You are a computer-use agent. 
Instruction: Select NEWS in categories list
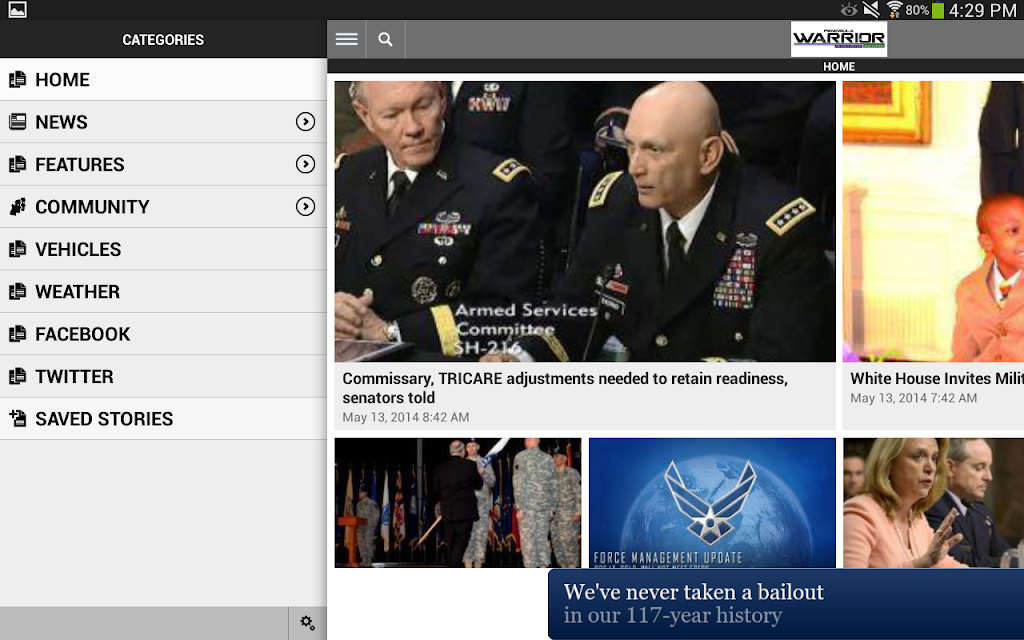click(163, 122)
